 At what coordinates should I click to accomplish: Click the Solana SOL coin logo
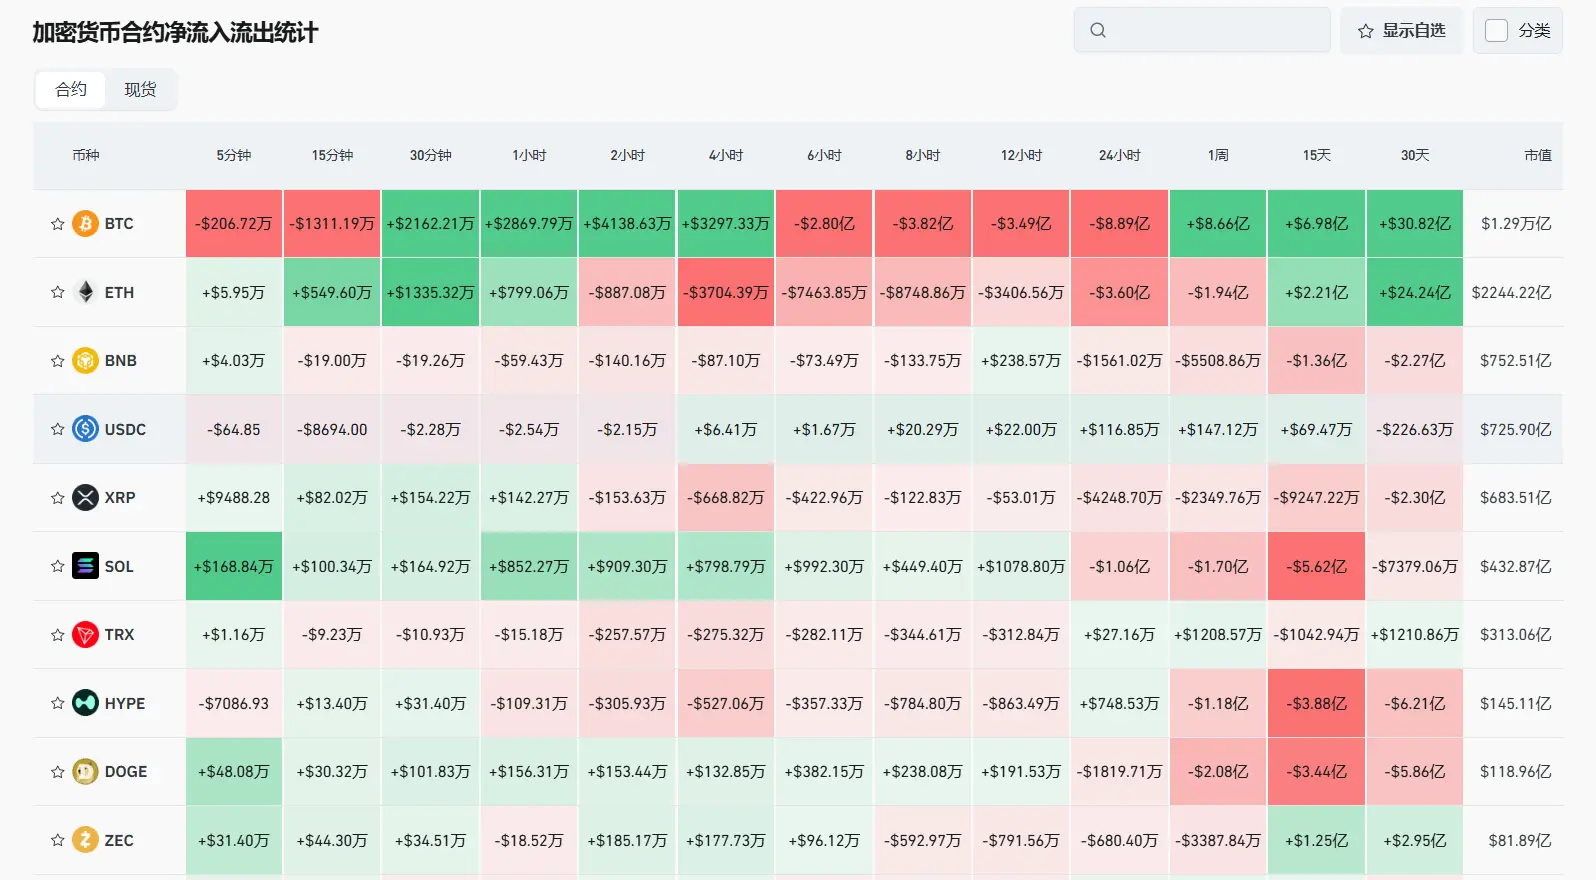pyautogui.click(x=85, y=566)
